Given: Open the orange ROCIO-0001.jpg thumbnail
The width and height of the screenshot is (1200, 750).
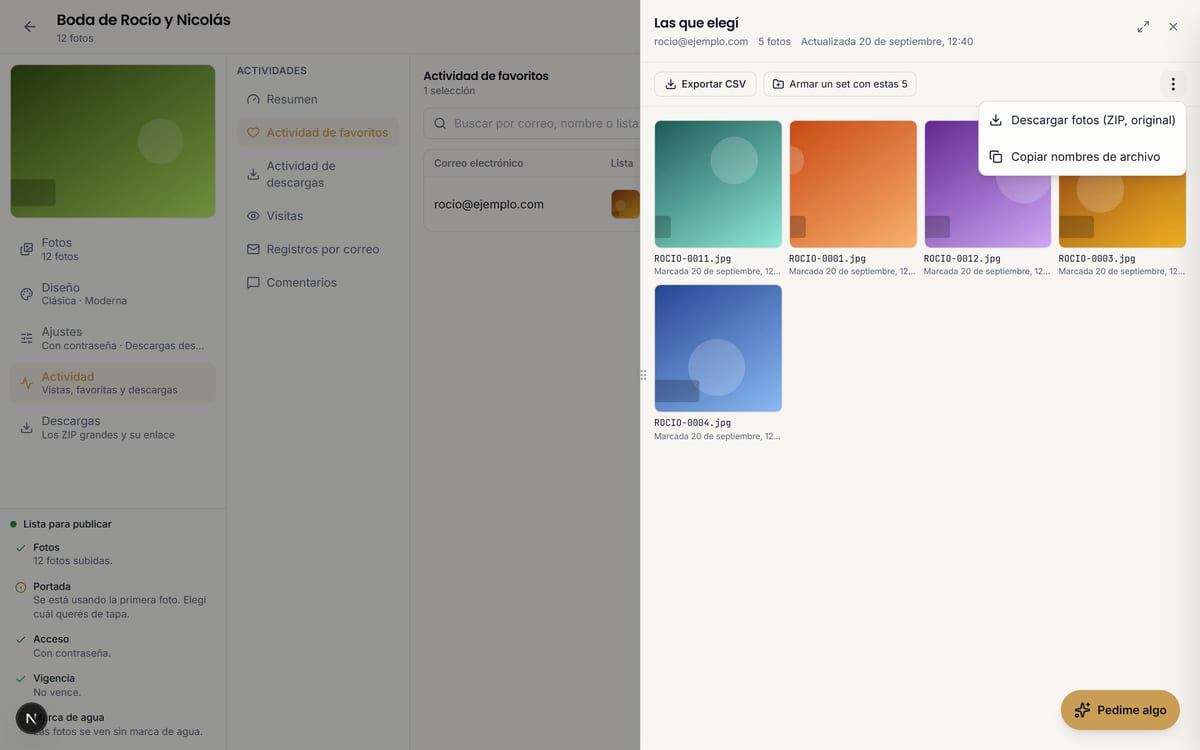Looking at the screenshot, I should pyautogui.click(x=853, y=184).
